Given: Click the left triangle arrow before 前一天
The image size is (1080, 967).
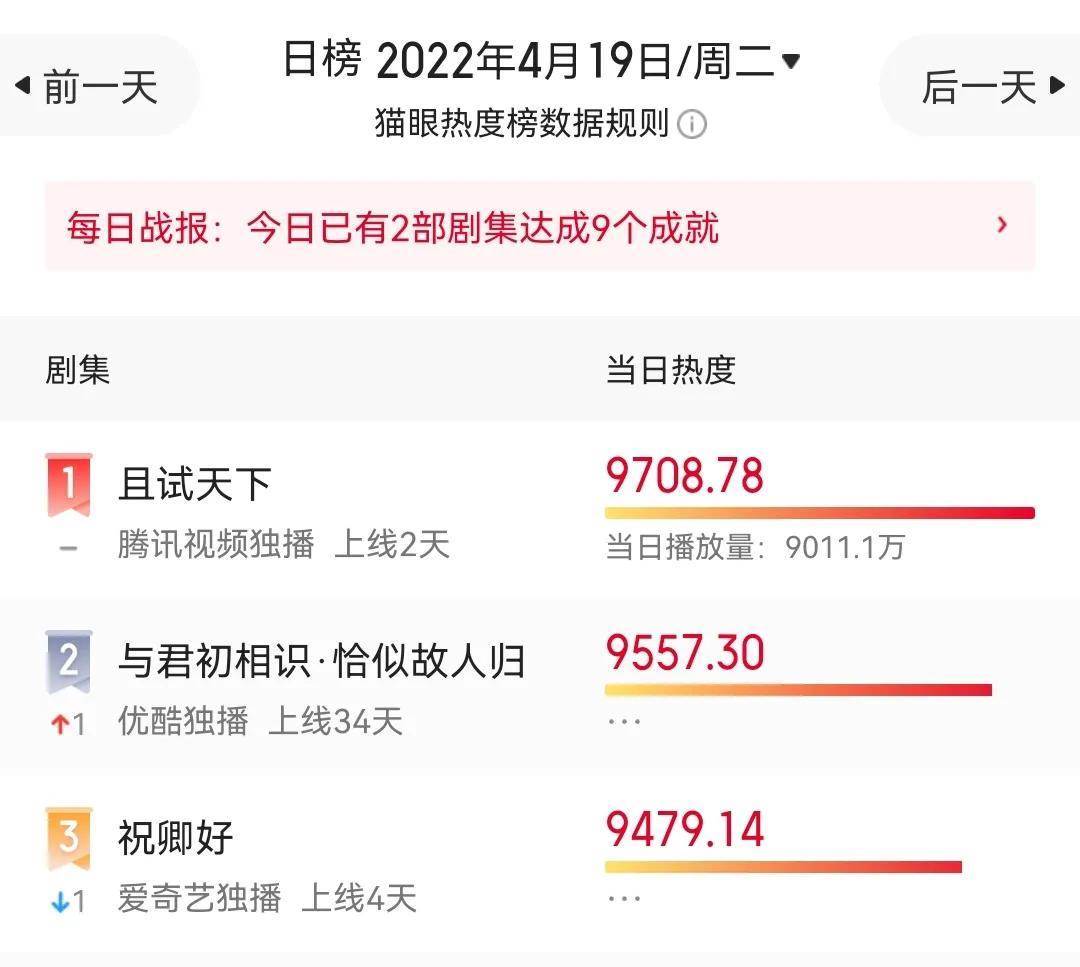Looking at the screenshot, I should (23, 85).
